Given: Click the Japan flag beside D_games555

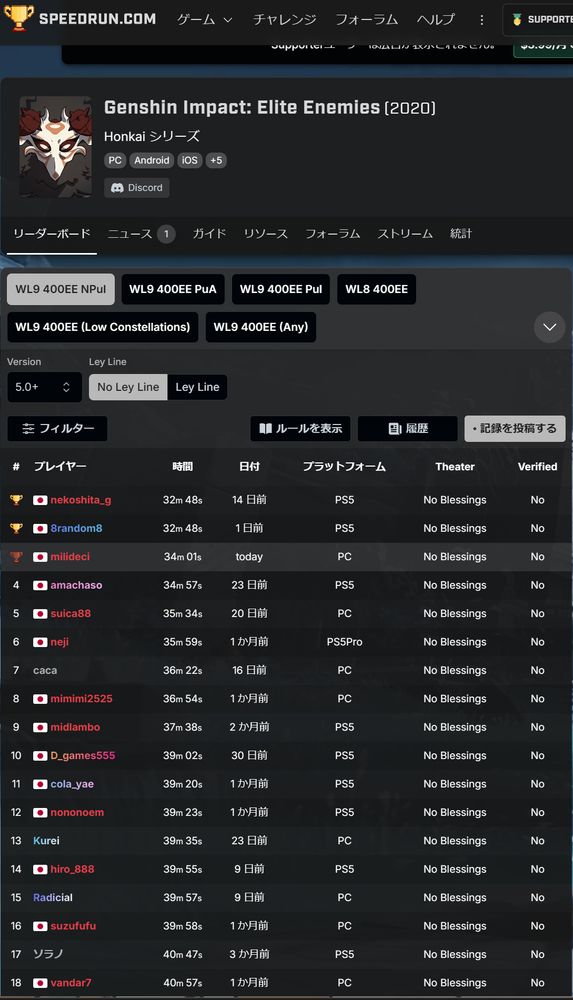Looking at the screenshot, I should 40,756.
